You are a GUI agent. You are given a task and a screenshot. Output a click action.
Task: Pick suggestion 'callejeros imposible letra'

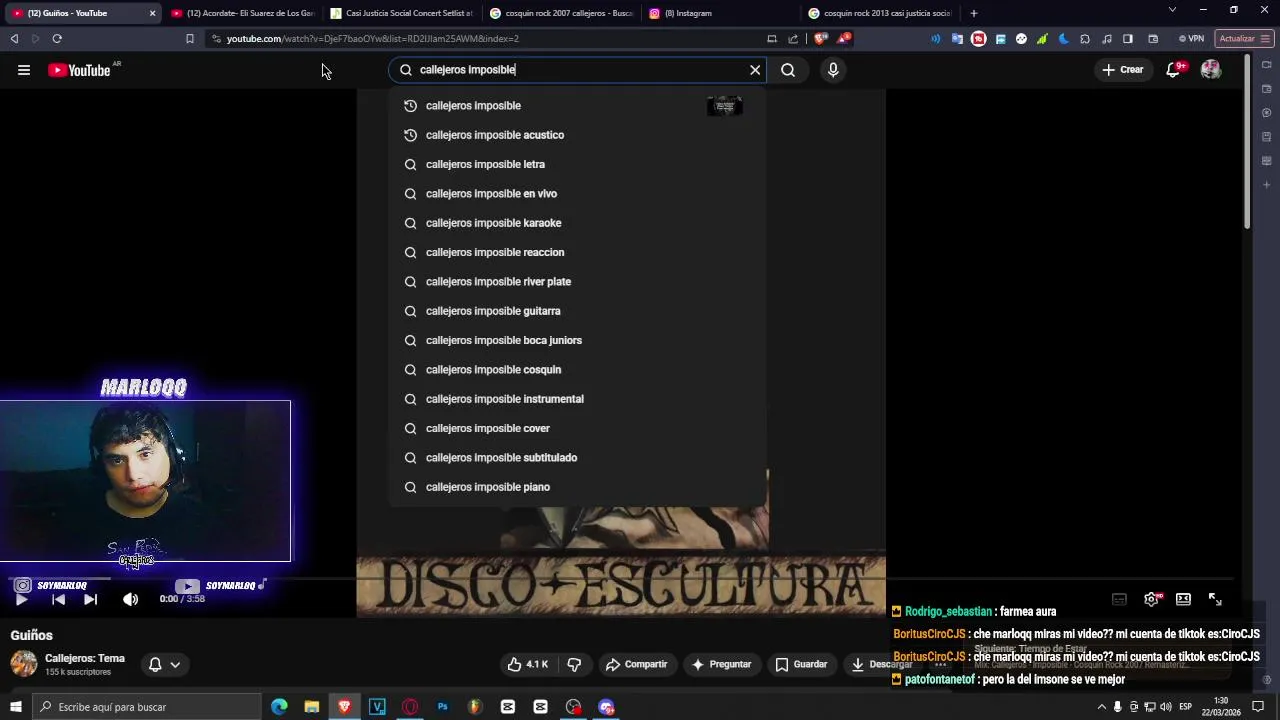pos(578,164)
